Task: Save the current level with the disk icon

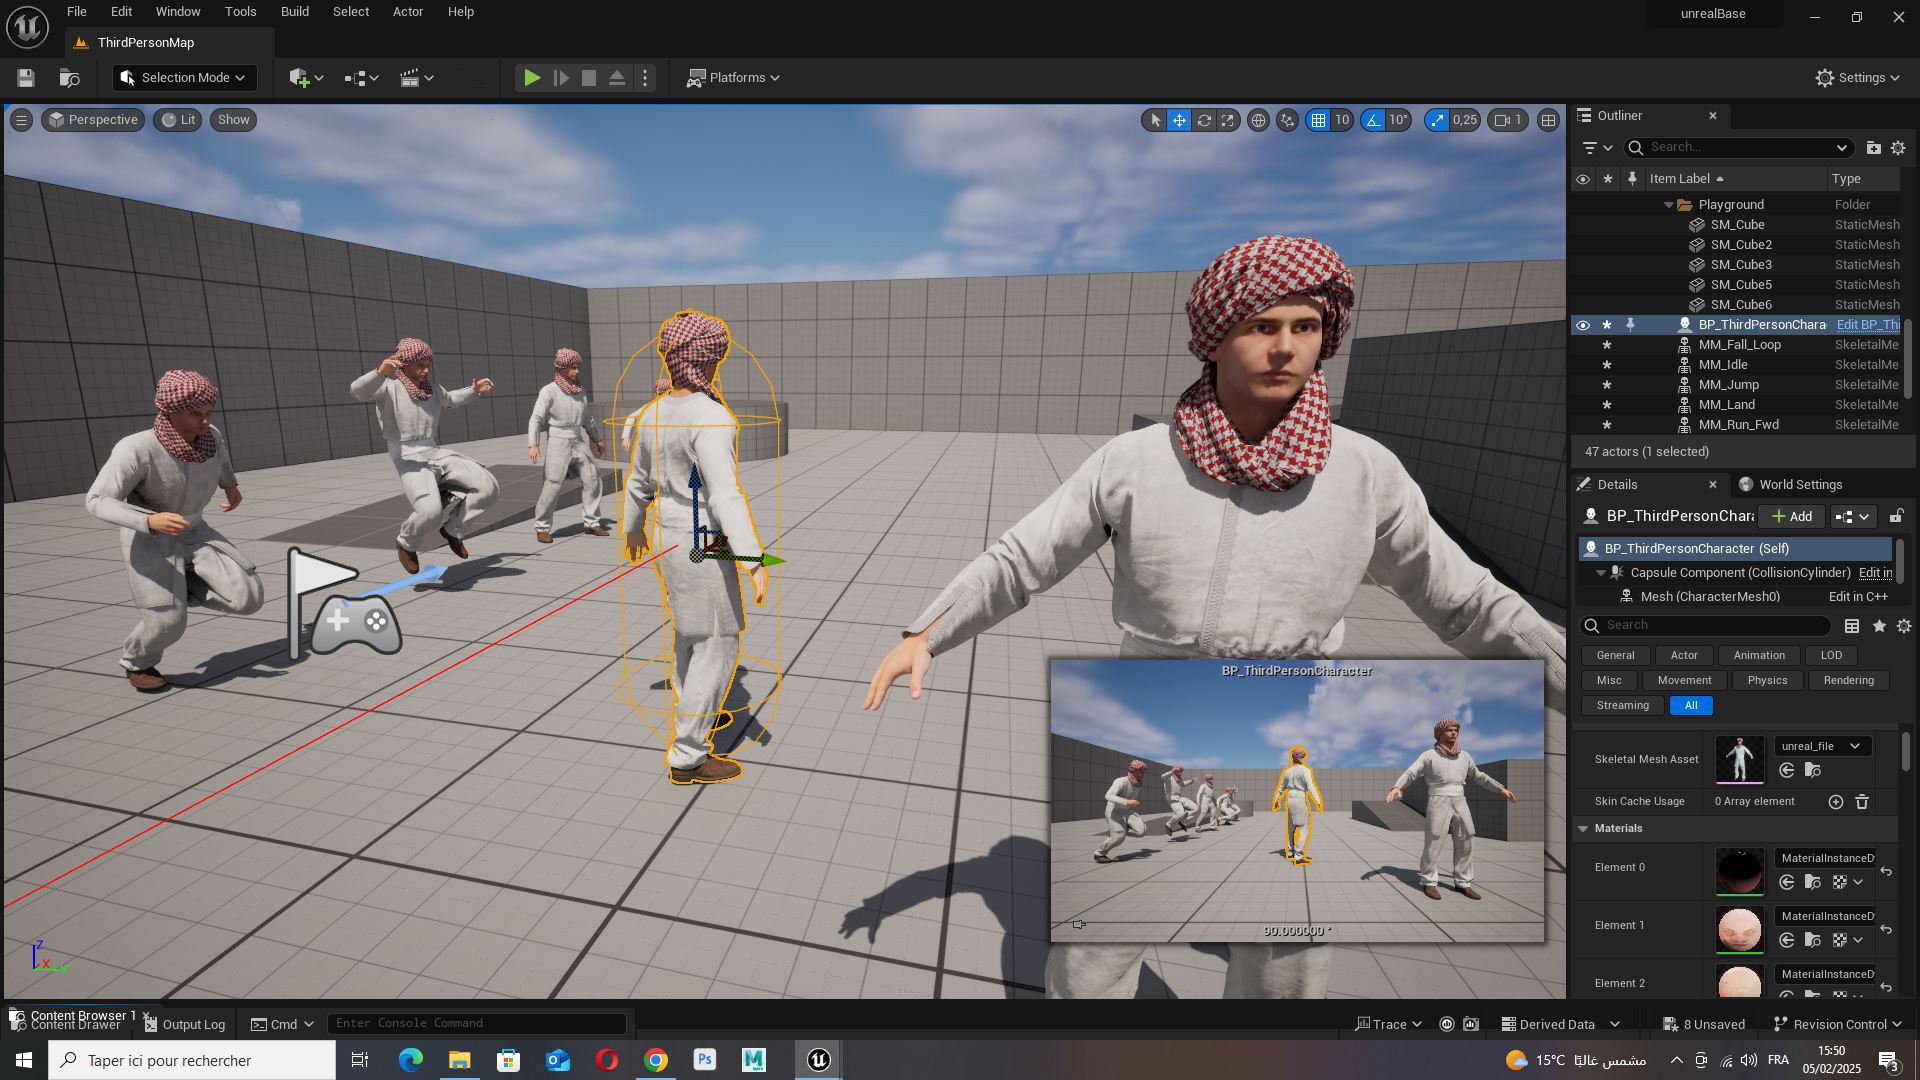Action: [x=26, y=78]
